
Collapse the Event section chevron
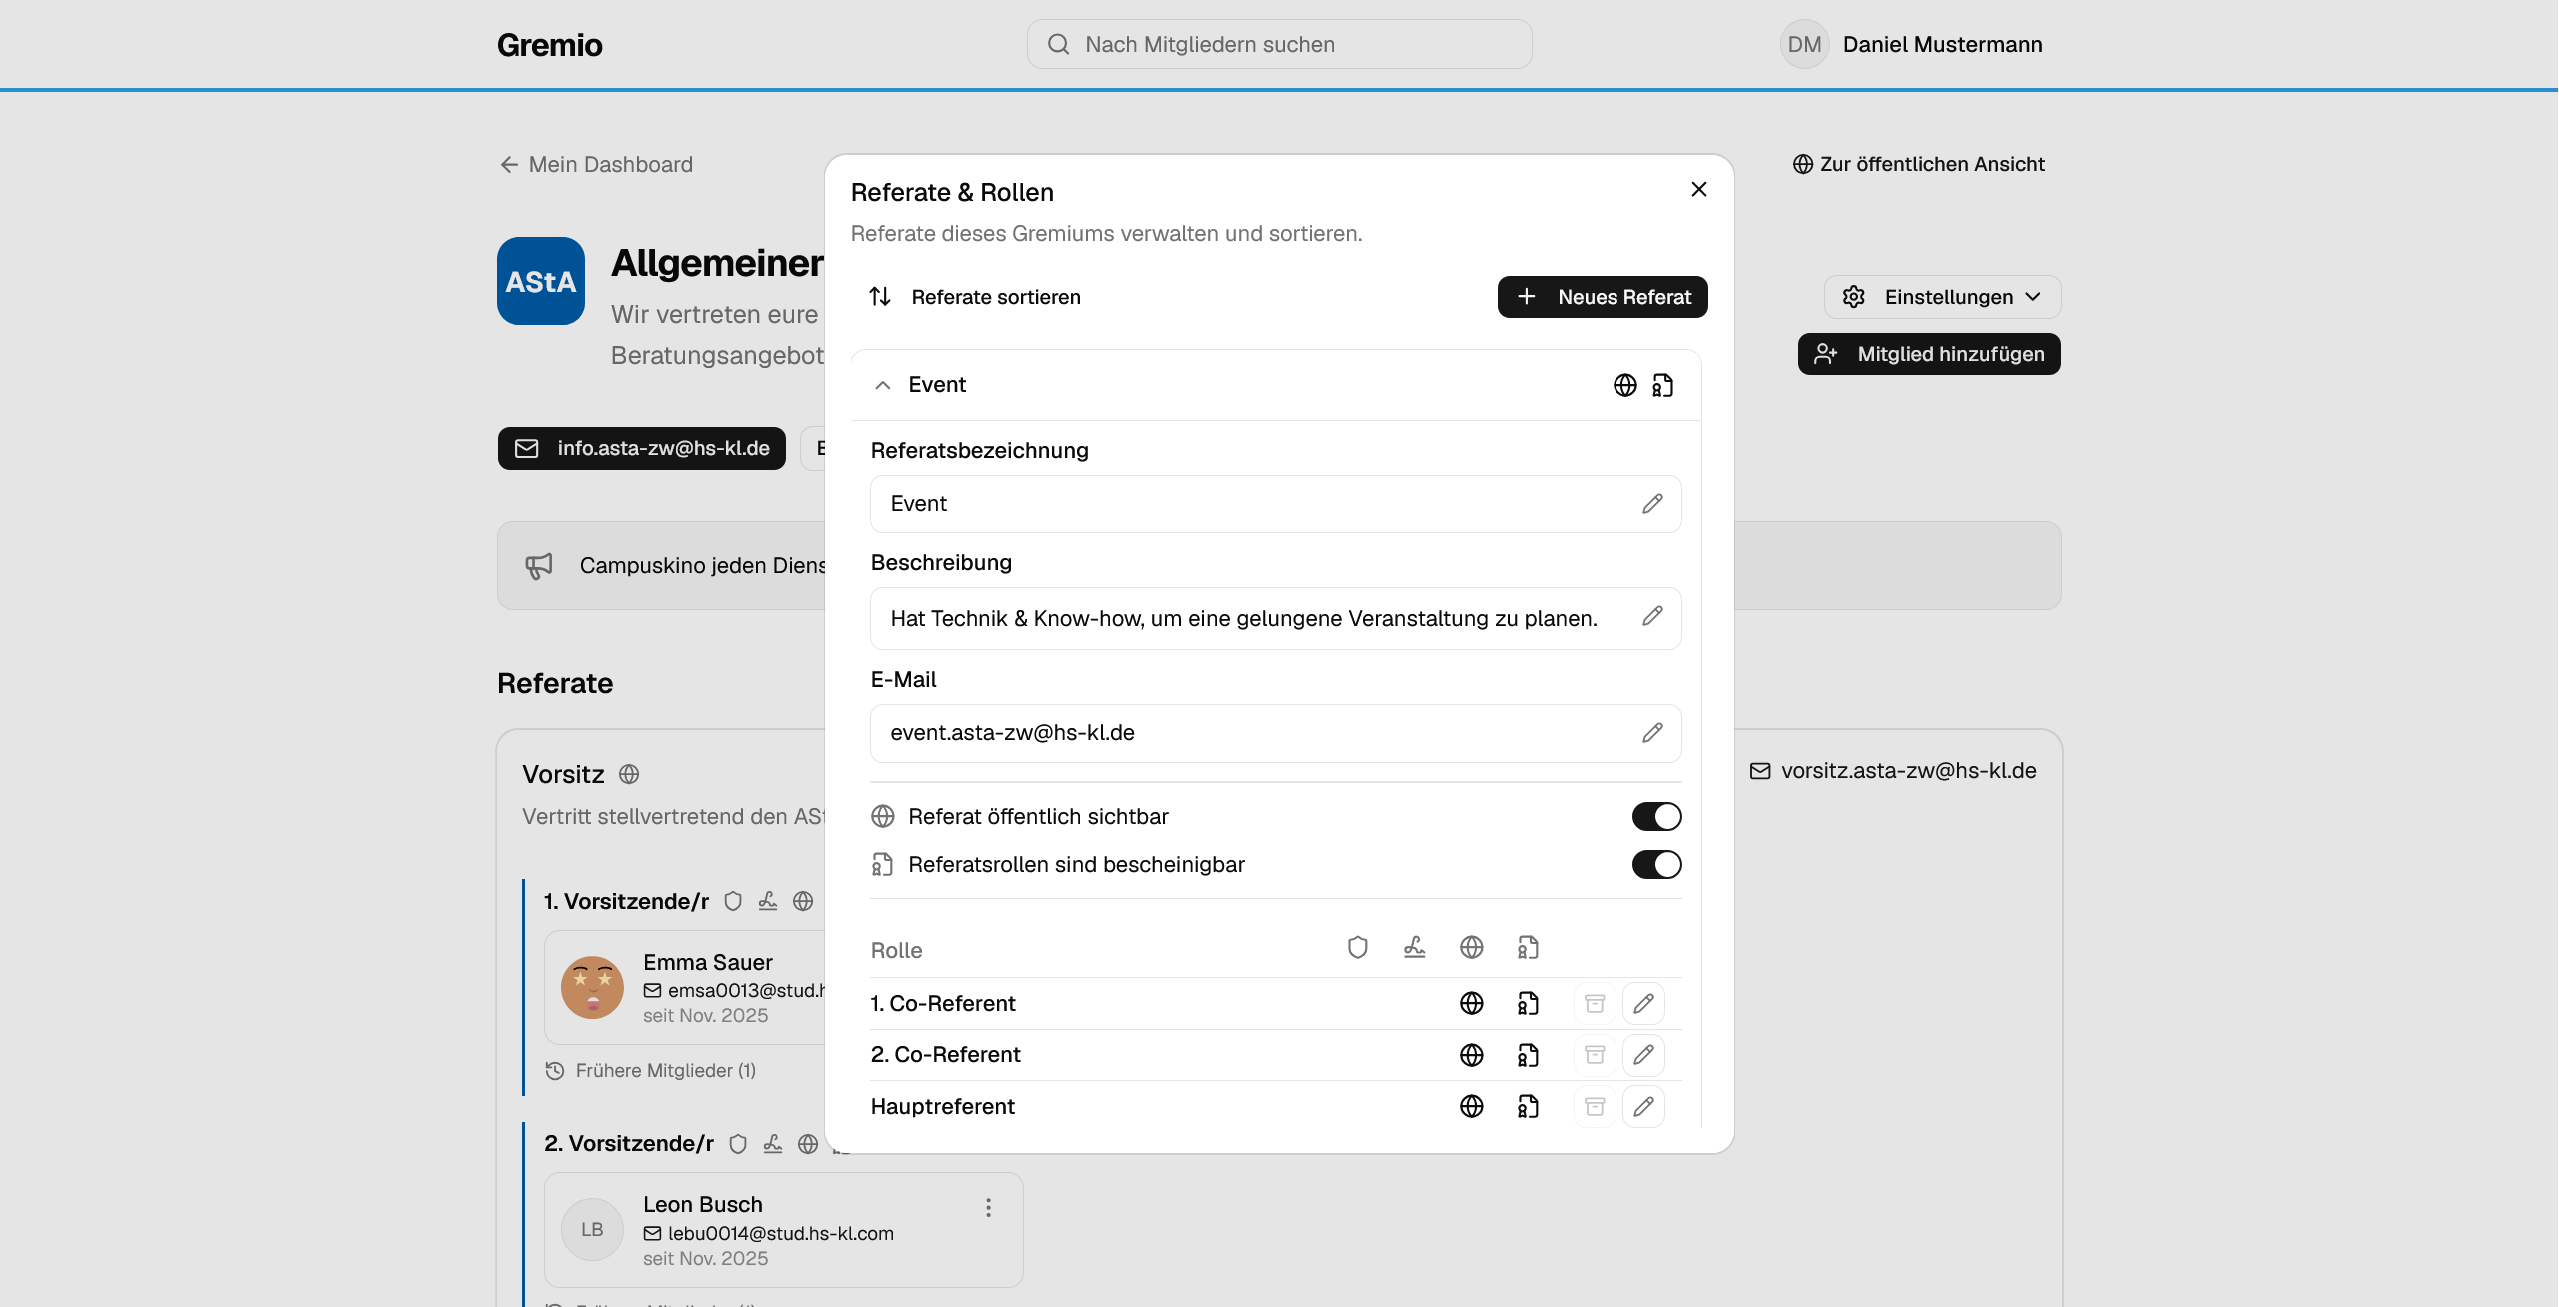coord(882,385)
